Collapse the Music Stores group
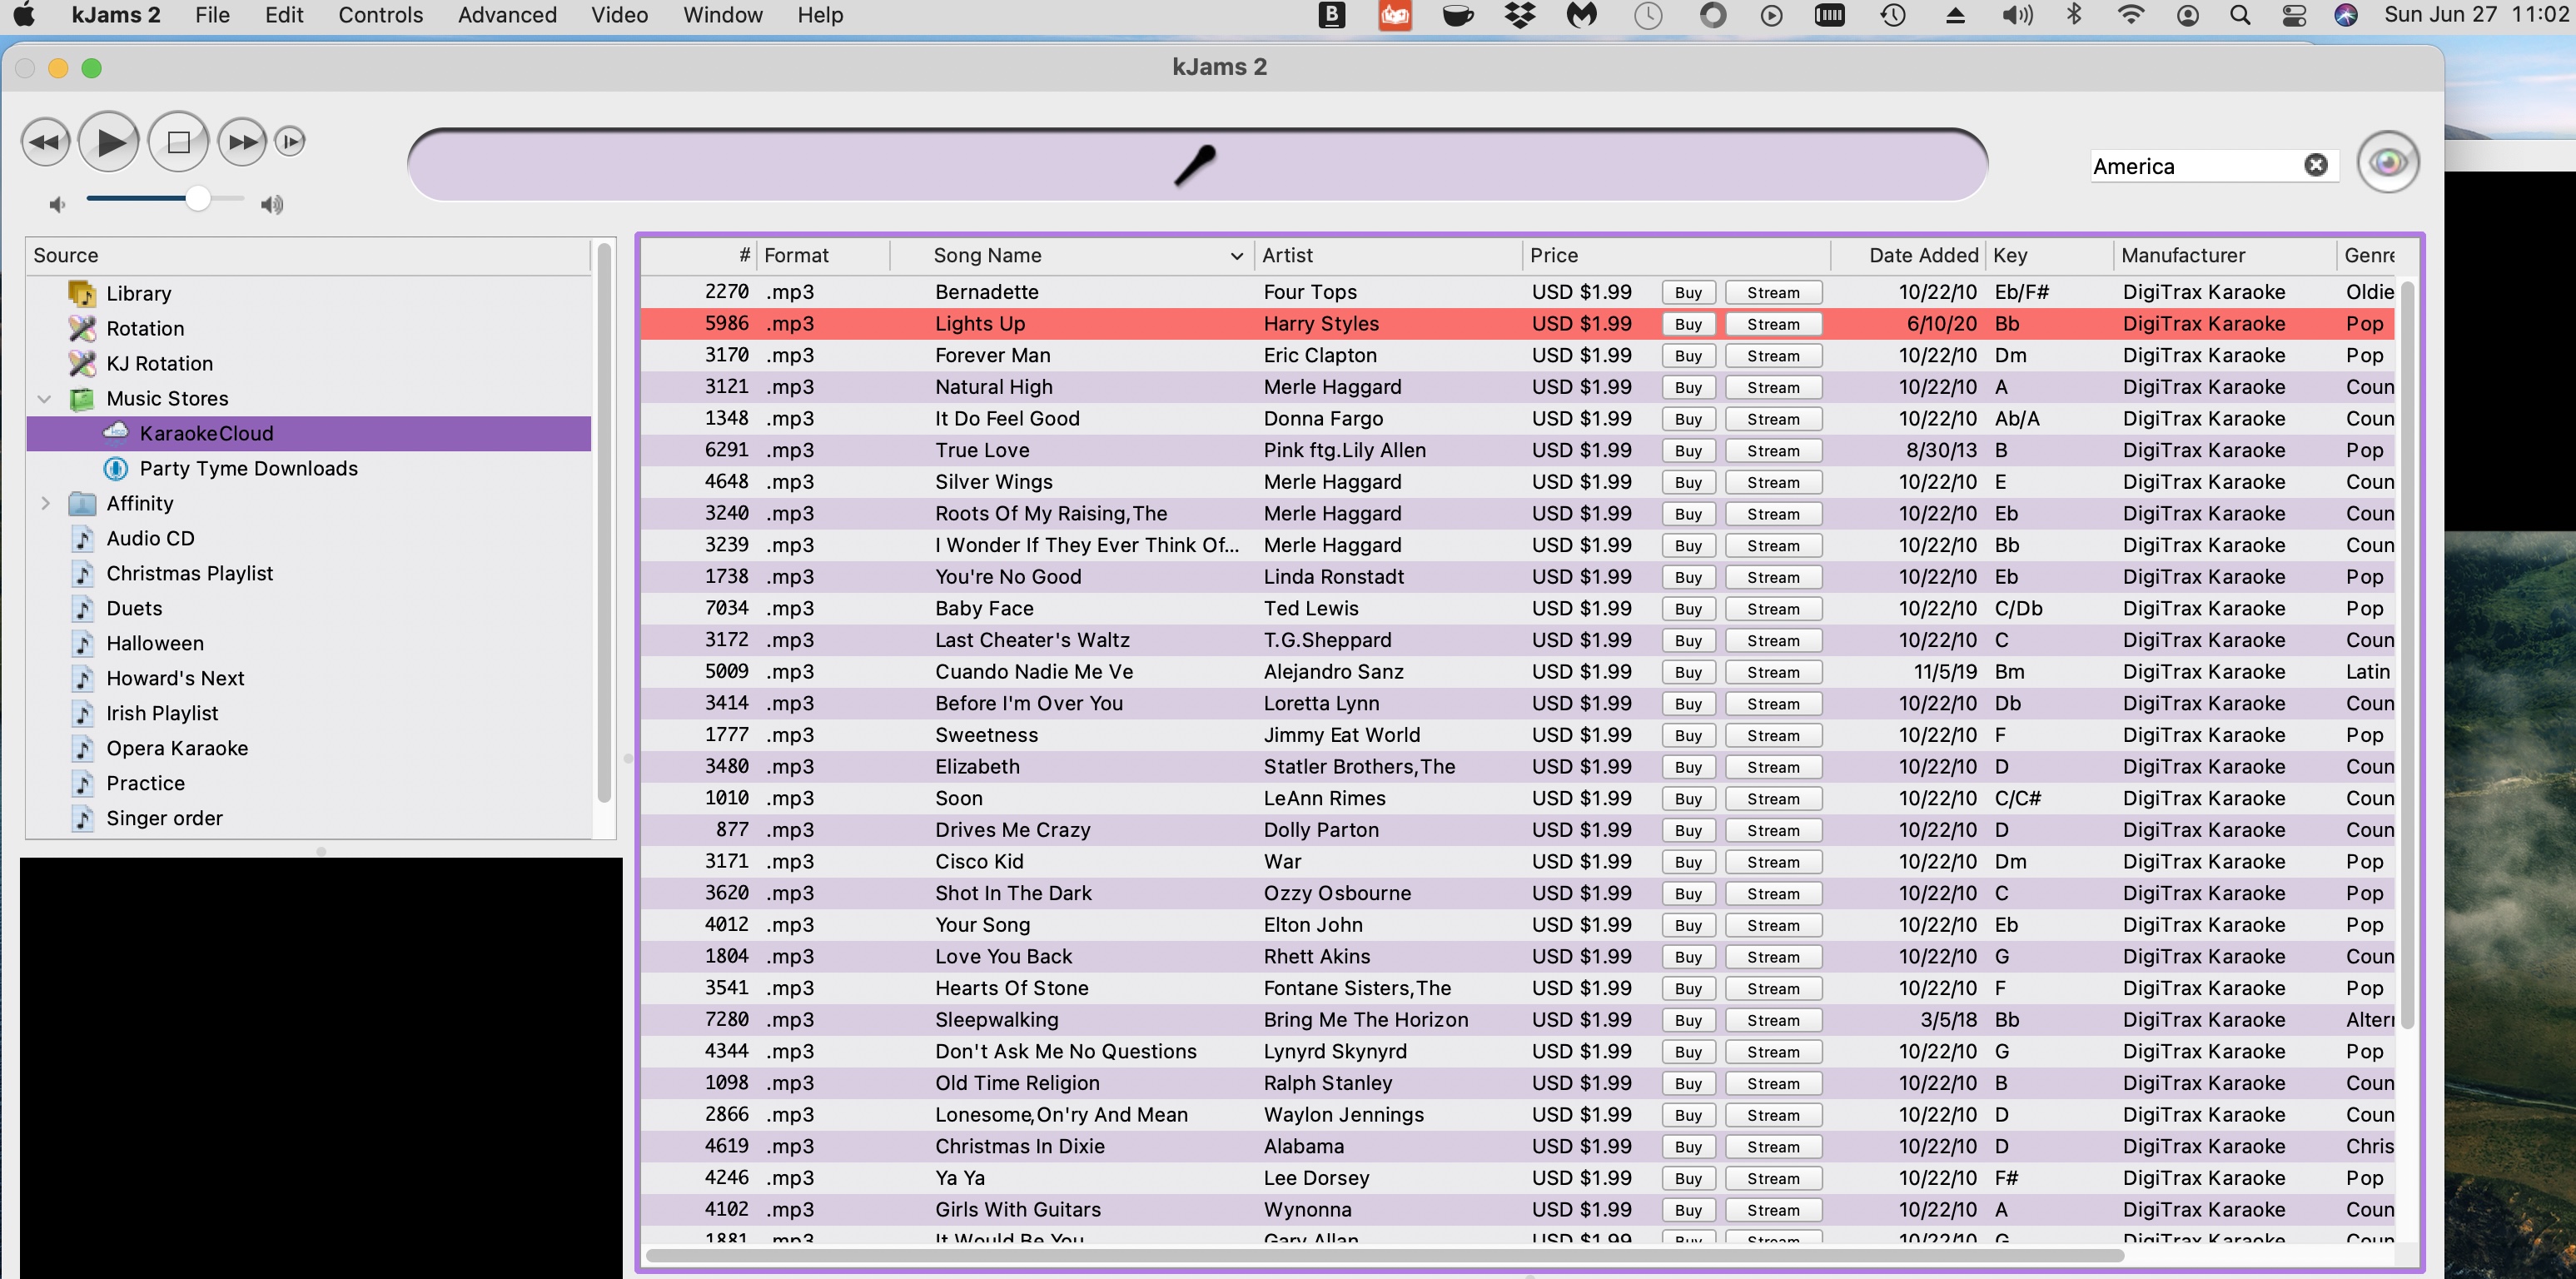 45,398
